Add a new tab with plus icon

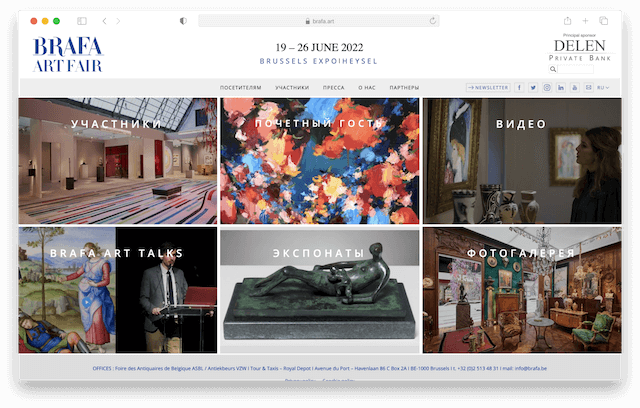point(585,20)
